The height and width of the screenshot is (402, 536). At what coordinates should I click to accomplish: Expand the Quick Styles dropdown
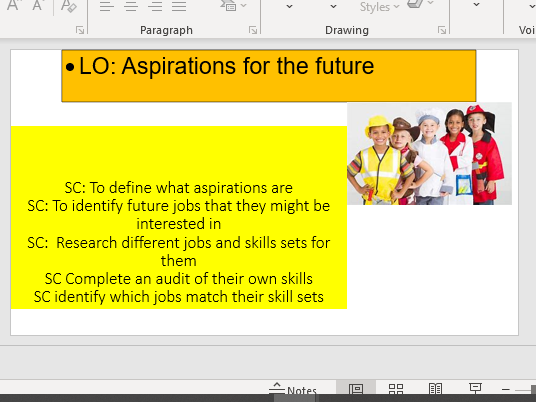(x=379, y=6)
